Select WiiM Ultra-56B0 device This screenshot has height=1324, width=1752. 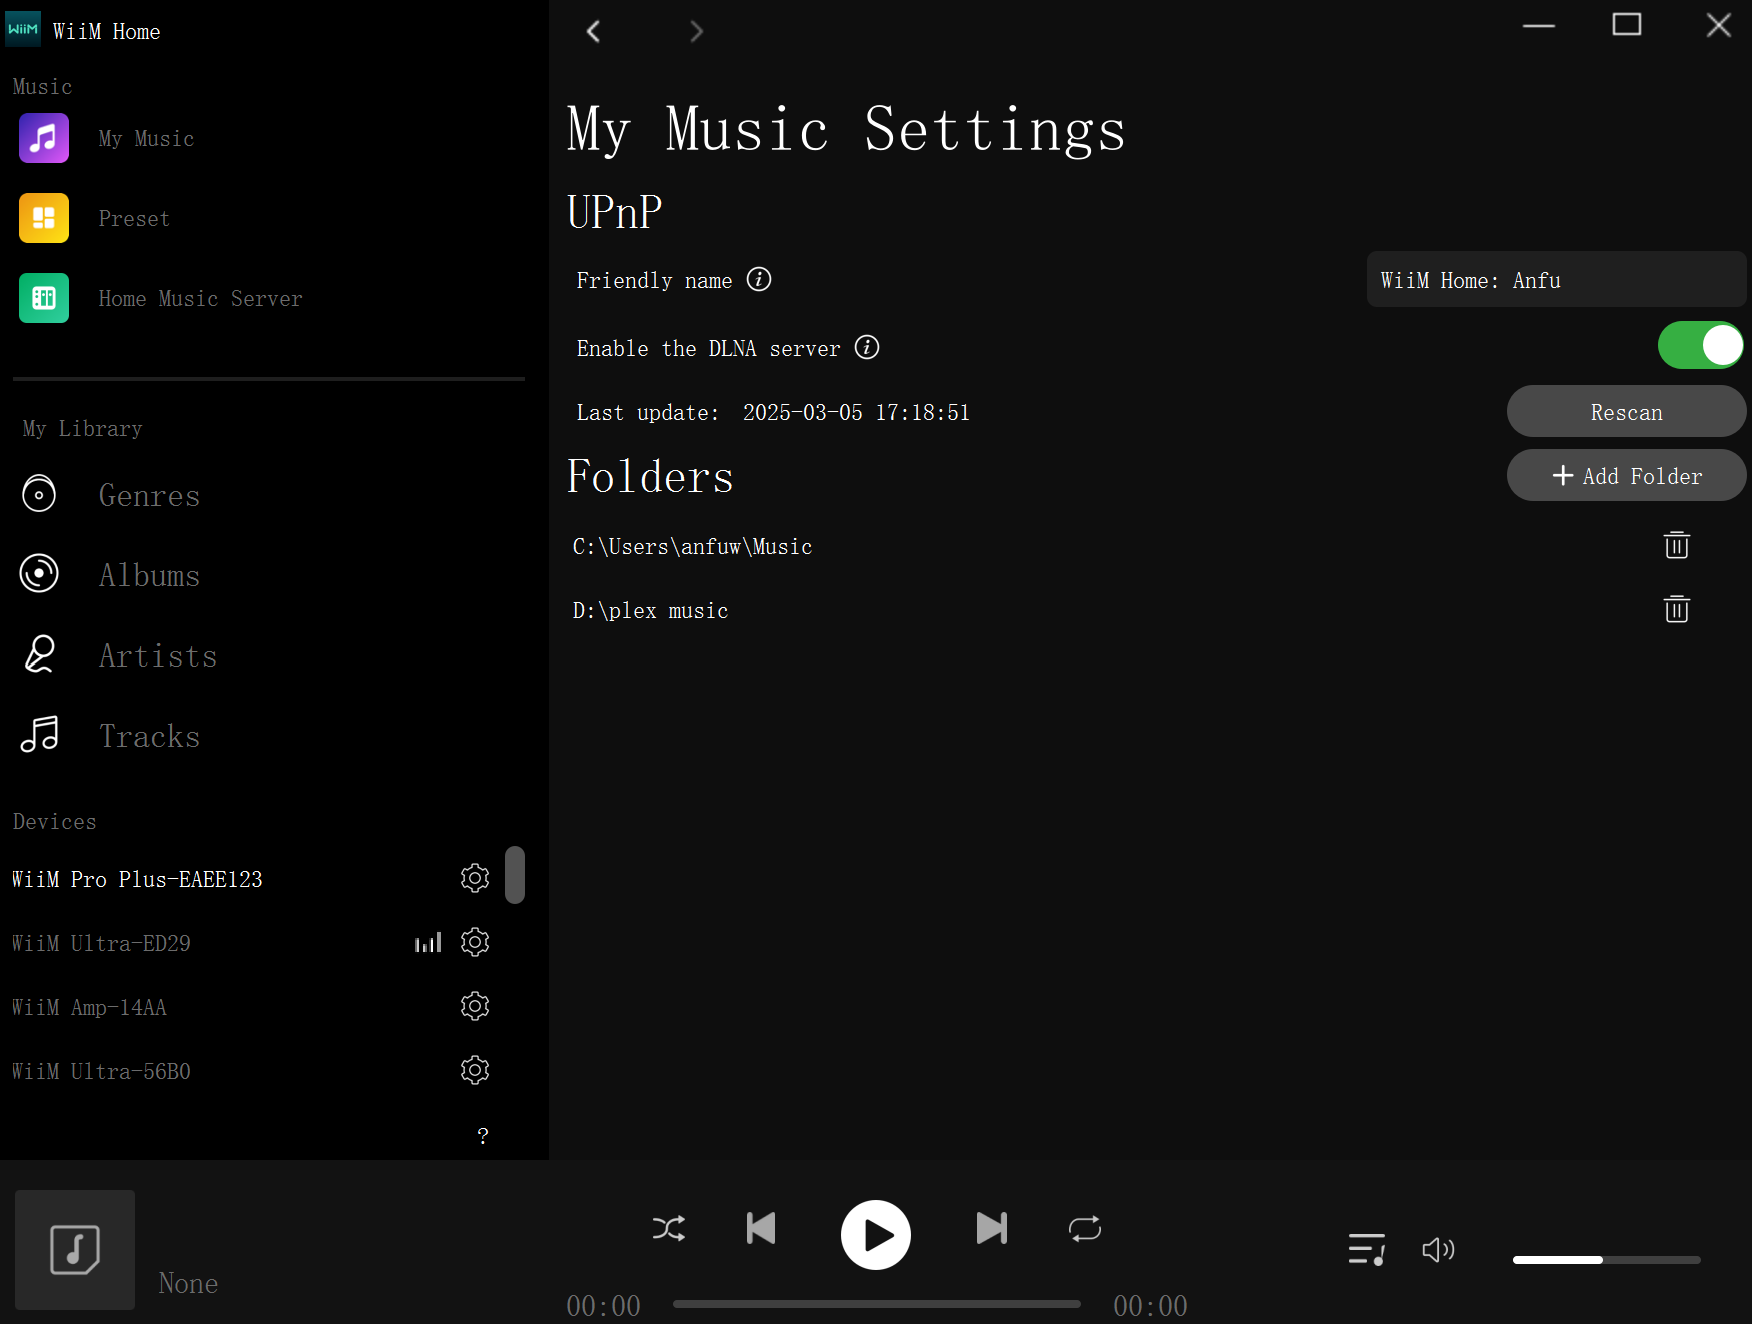pyautogui.click(x=101, y=1071)
